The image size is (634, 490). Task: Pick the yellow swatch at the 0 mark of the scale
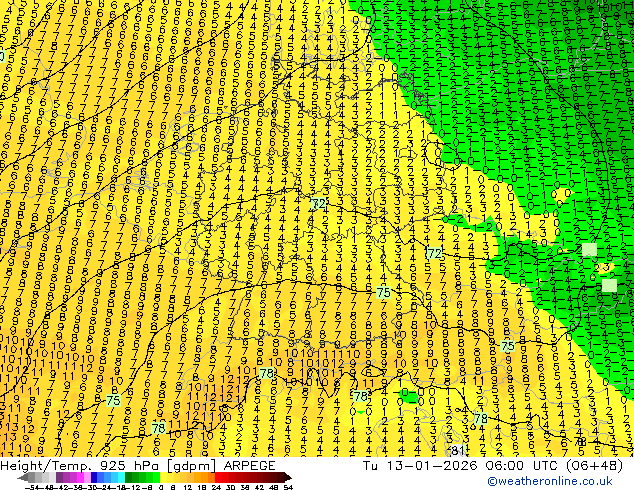[163, 478]
